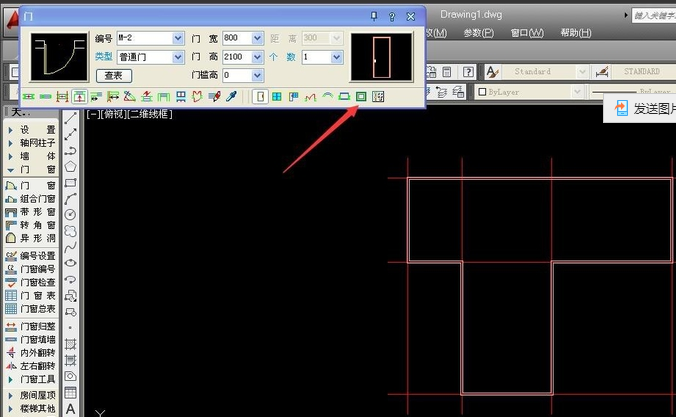The height and width of the screenshot is (417, 676).
Task: Select the fill whole wall segment icon
Action: point(164,97)
